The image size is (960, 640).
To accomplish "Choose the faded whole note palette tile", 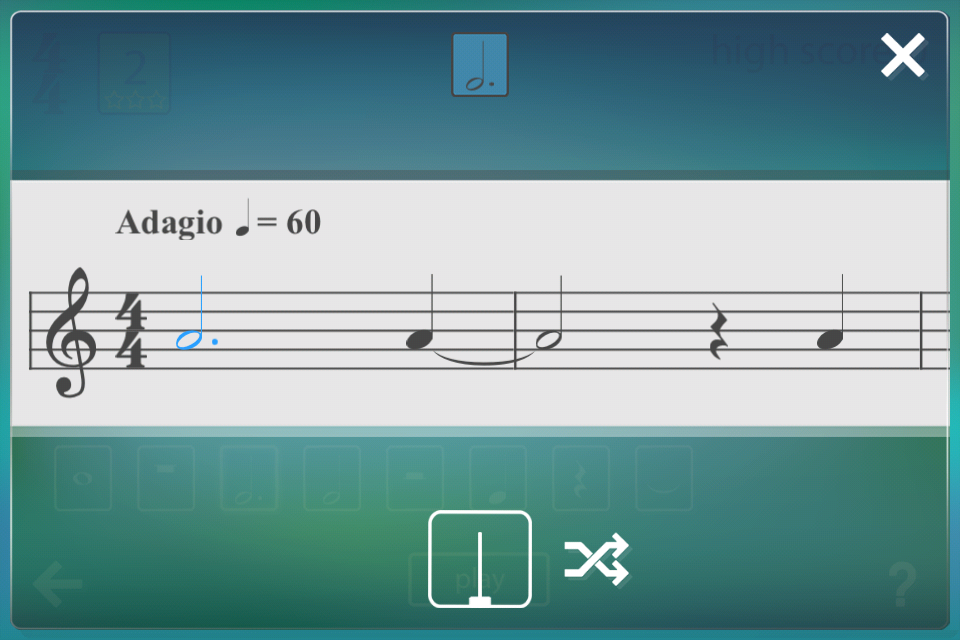I will 83,478.
